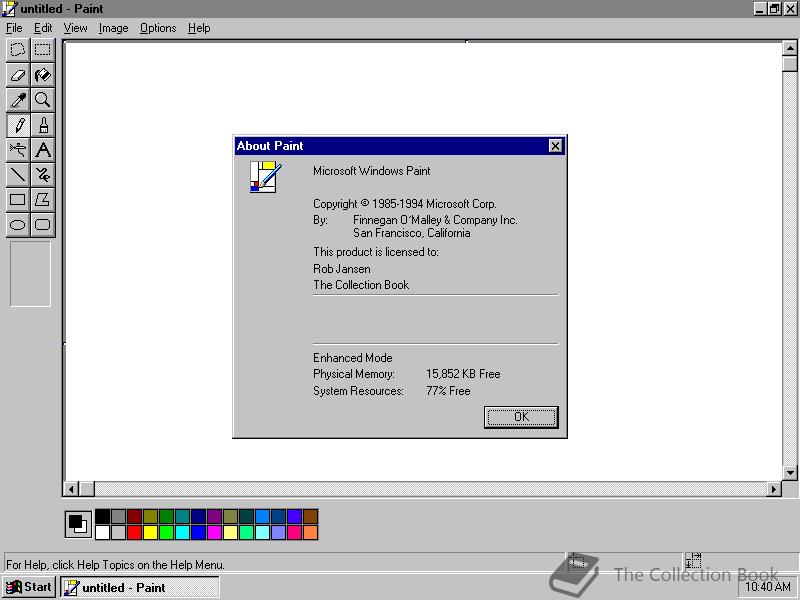The width and height of the screenshot is (800, 600).
Task: Select the Free-Form Select tool
Action: [18, 50]
